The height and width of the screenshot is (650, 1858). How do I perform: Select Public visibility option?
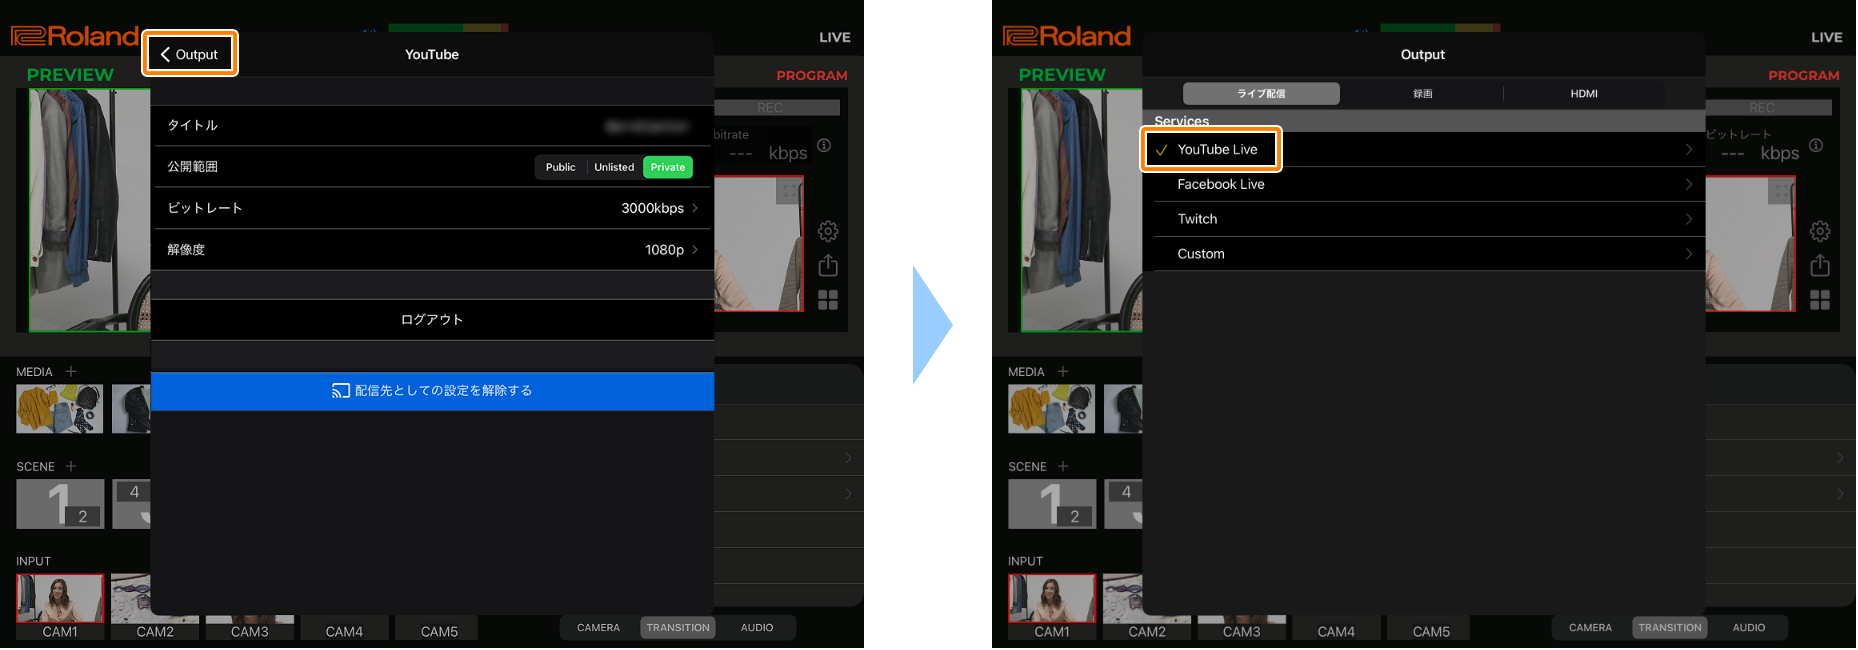560,167
